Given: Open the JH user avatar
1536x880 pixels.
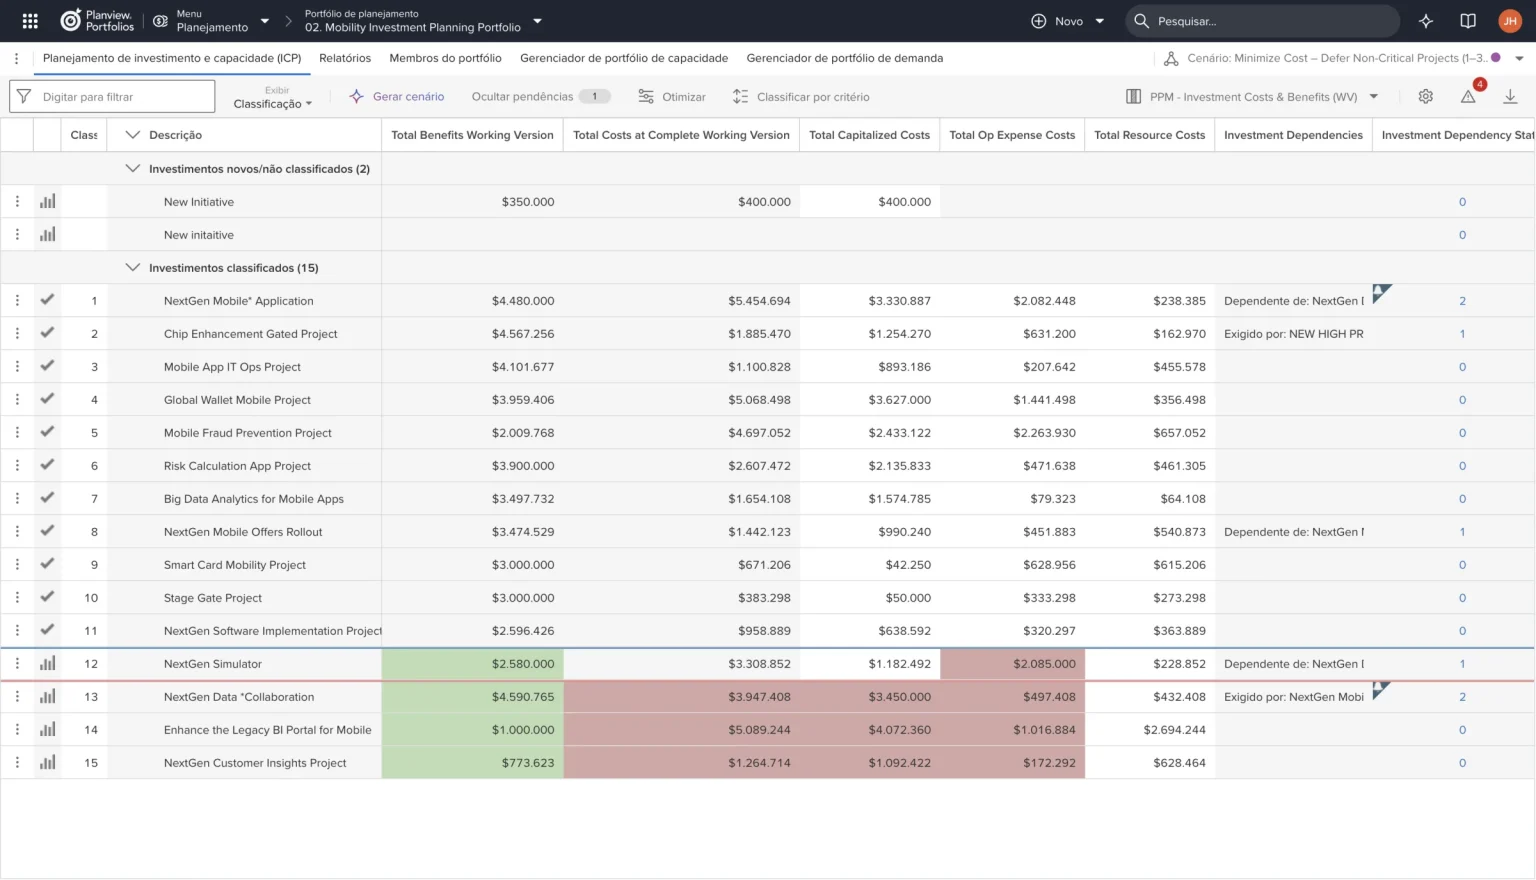Looking at the screenshot, I should (1510, 21).
